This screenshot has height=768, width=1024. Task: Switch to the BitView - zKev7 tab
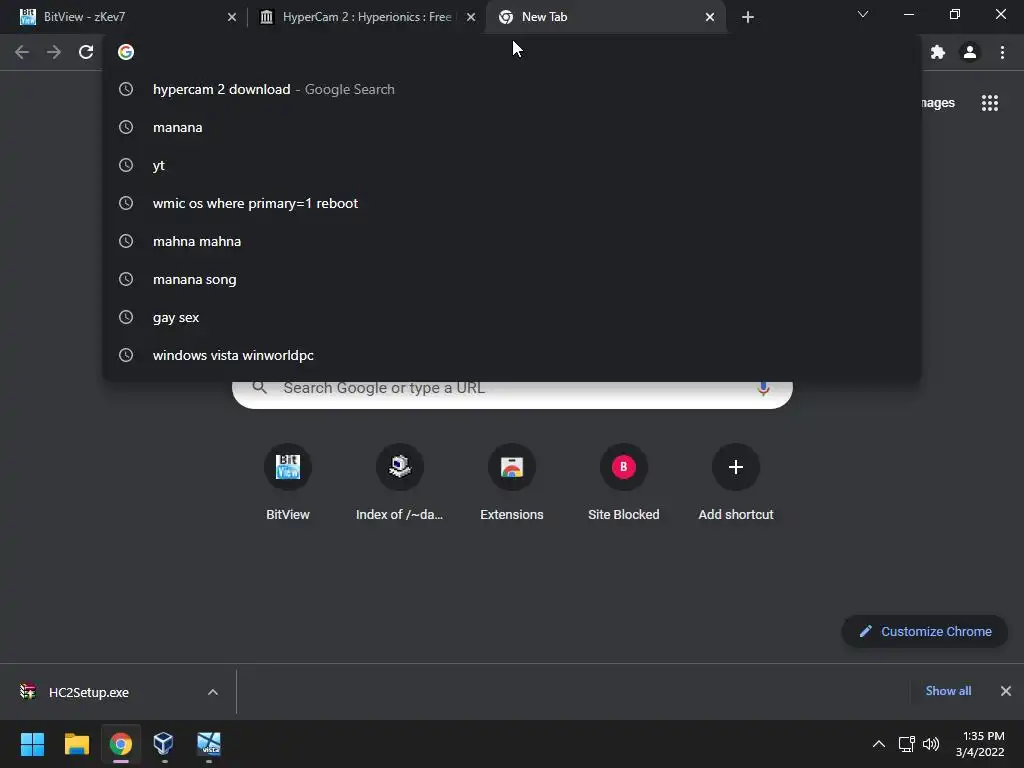pyautogui.click(x=123, y=17)
